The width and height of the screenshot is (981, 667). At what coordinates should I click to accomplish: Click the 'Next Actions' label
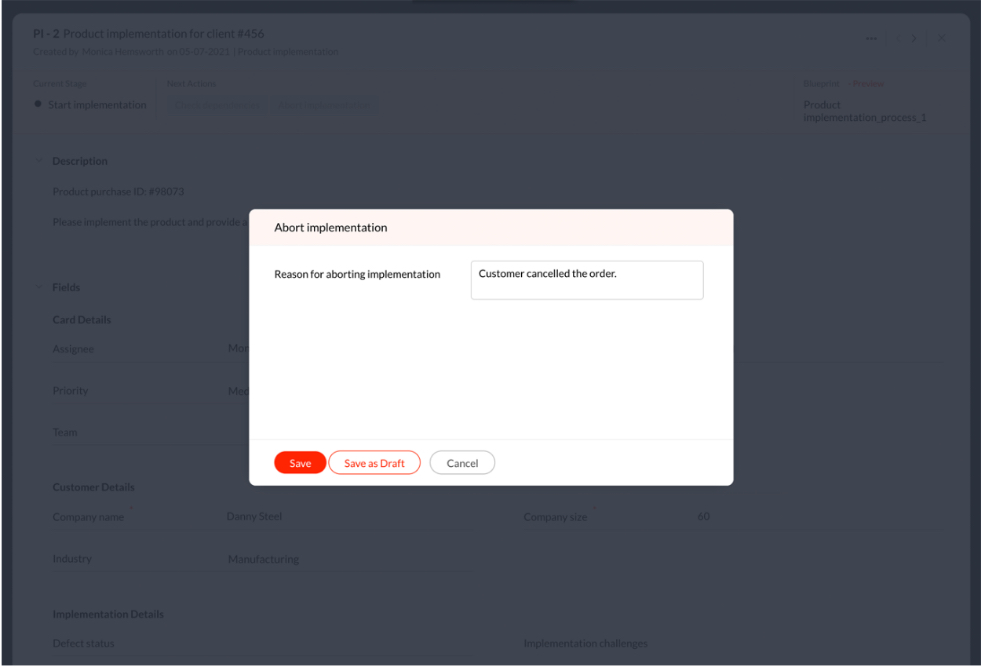[191, 84]
